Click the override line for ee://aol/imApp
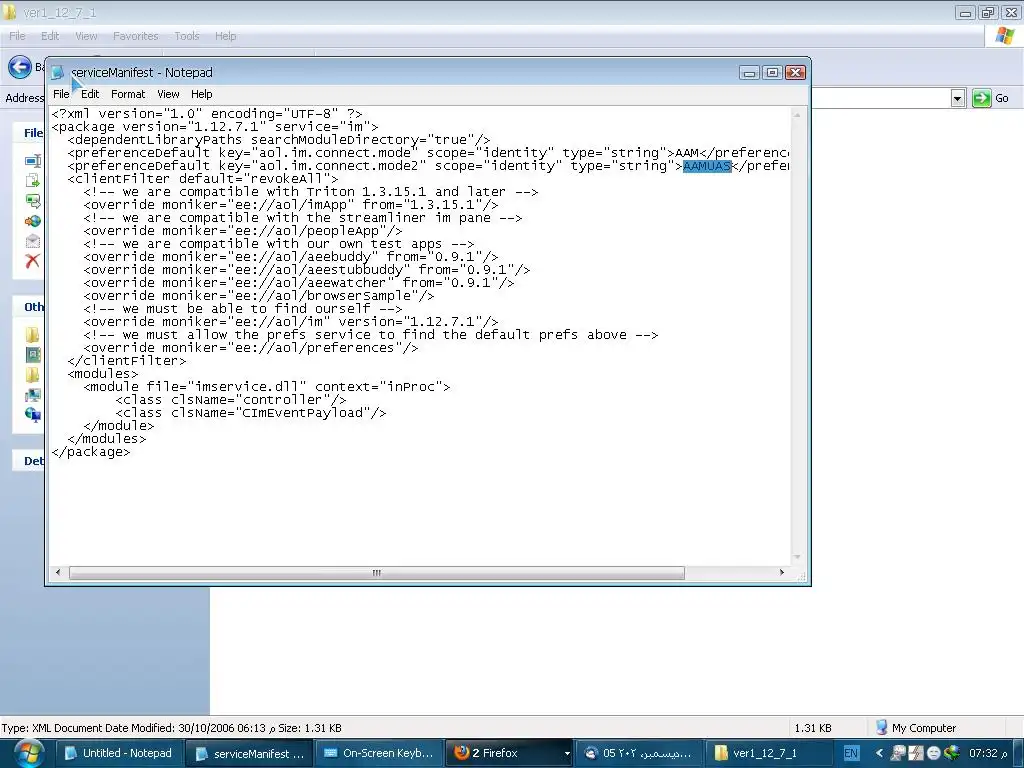 click(291, 204)
